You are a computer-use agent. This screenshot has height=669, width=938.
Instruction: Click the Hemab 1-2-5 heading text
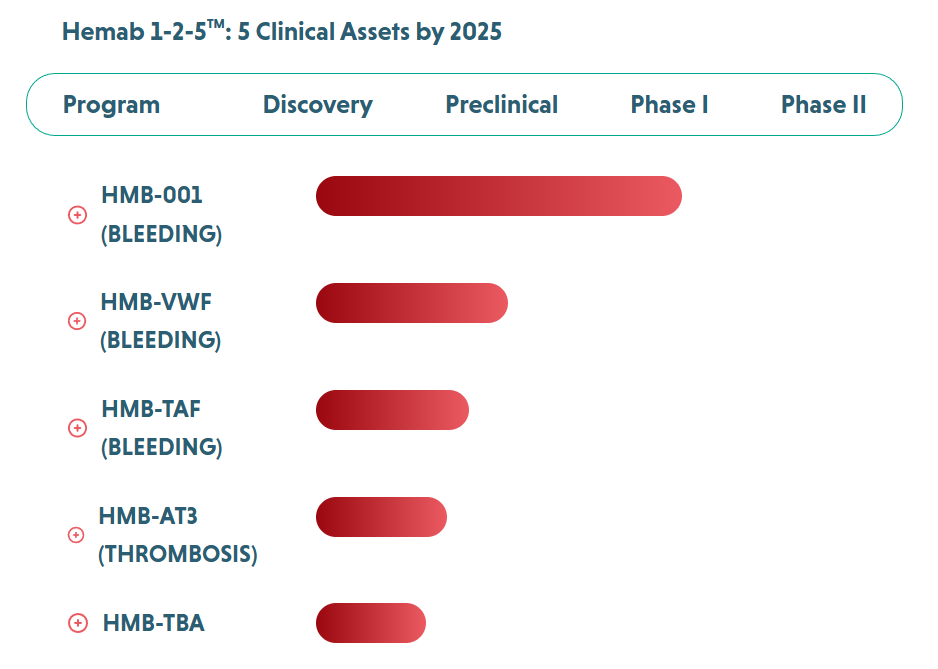[281, 32]
